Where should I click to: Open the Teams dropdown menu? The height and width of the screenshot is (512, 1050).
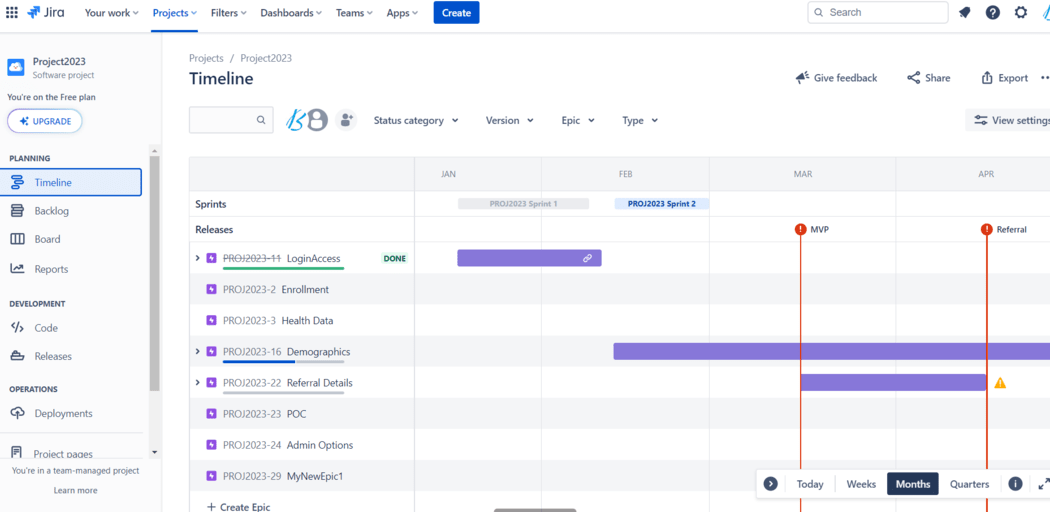[355, 13]
